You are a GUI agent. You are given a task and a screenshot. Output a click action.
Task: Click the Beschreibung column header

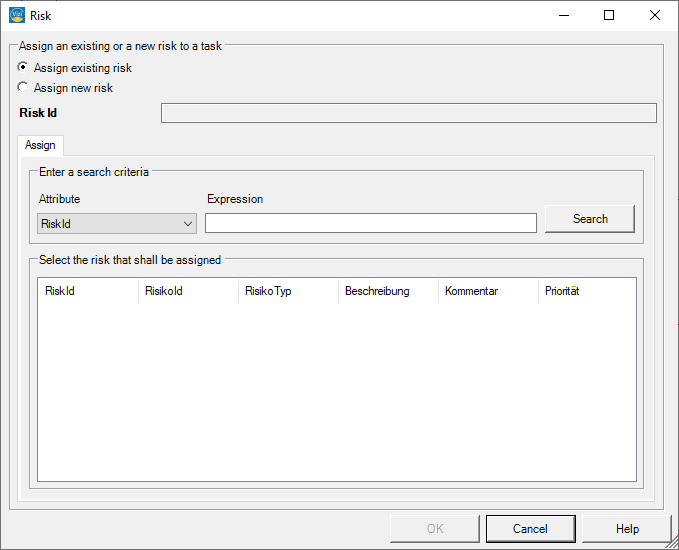(388, 292)
